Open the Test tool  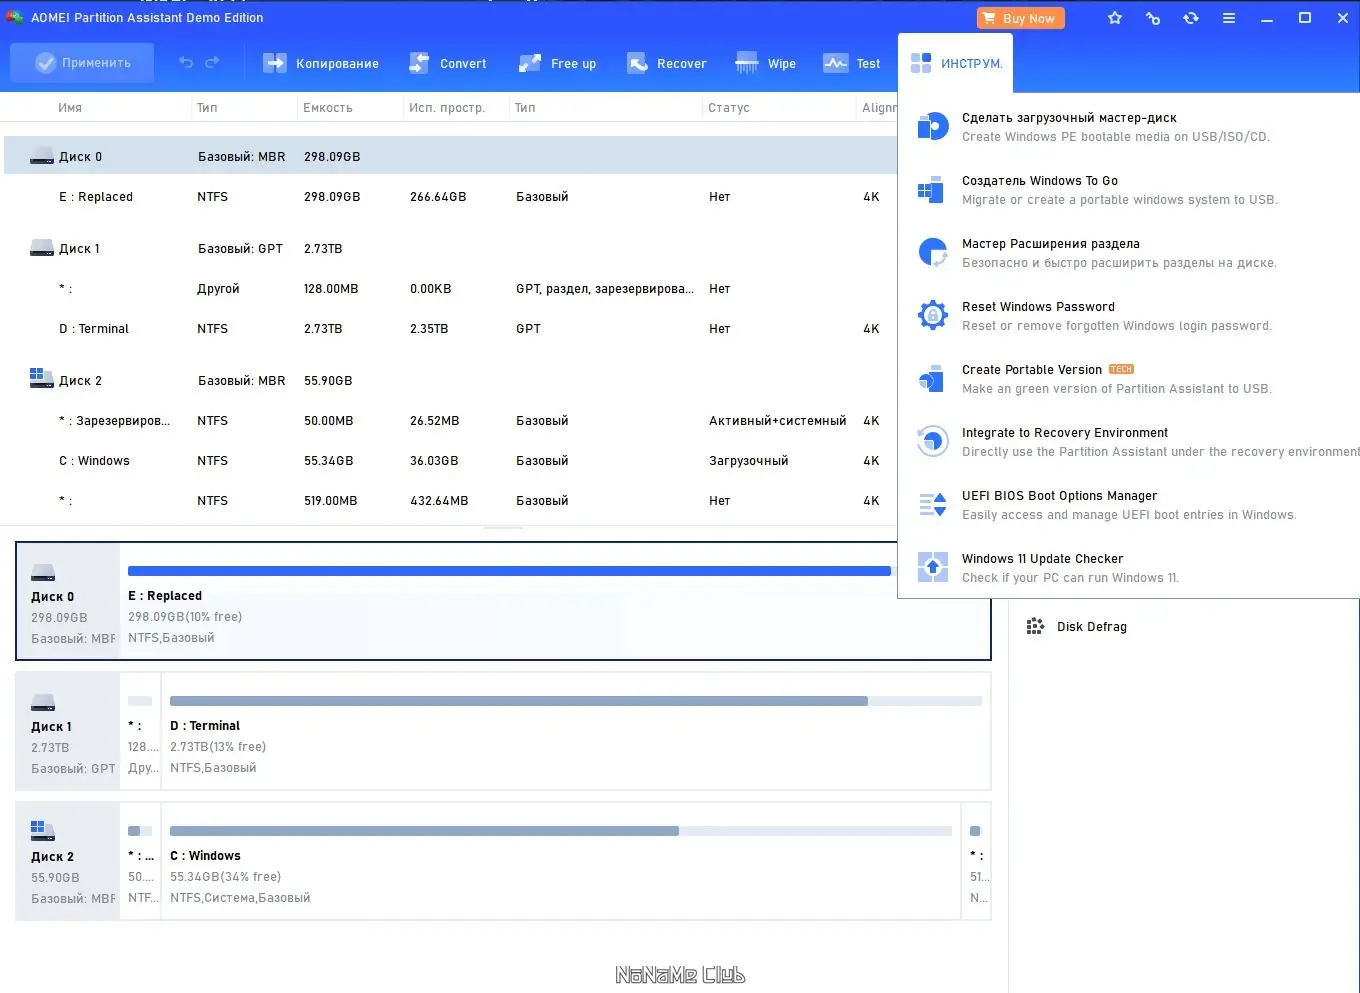(x=852, y=63)
